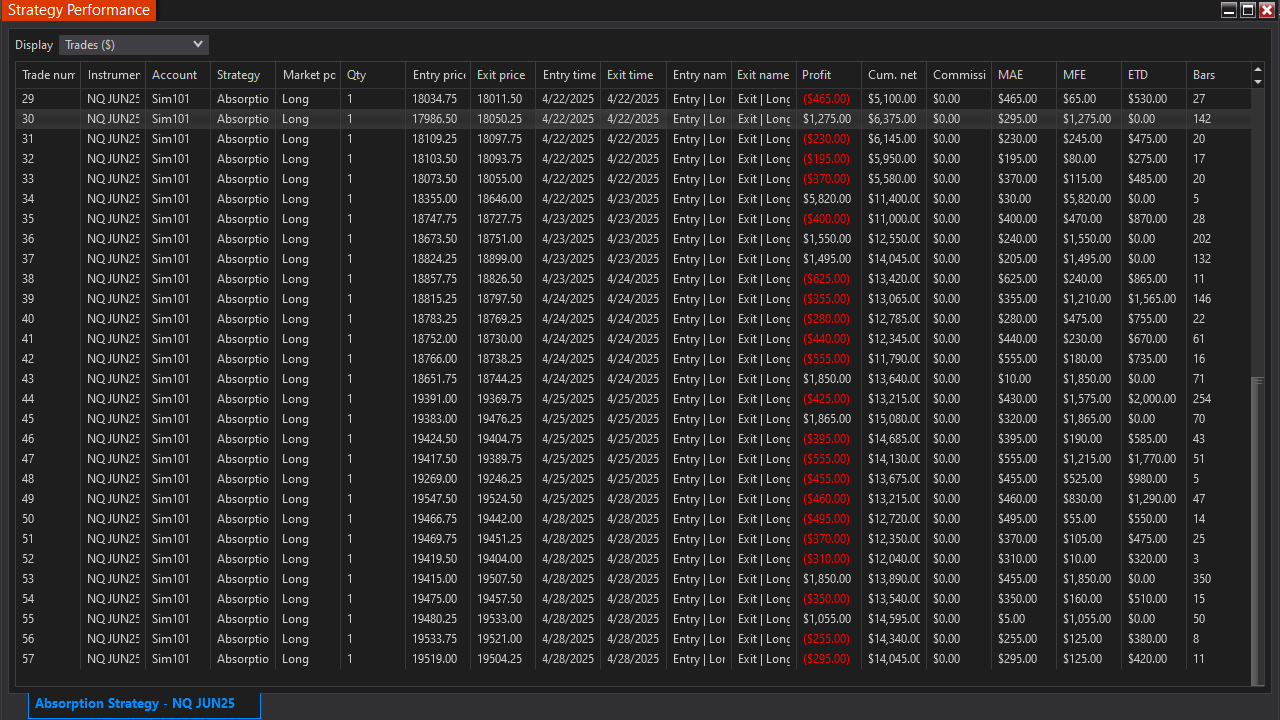Image resolution: width=1280 pixels, height=720 pixels.
Task: Click the Entry price column header
Action: (438, 75)
